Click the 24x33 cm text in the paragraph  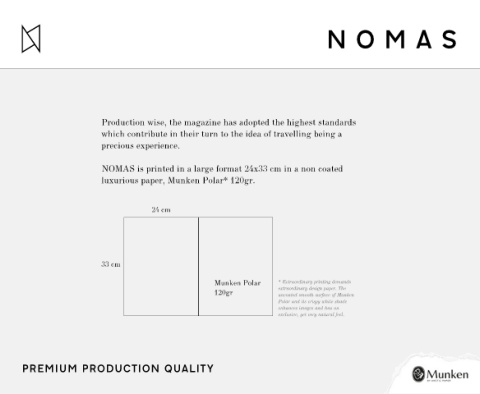point(263,169)
